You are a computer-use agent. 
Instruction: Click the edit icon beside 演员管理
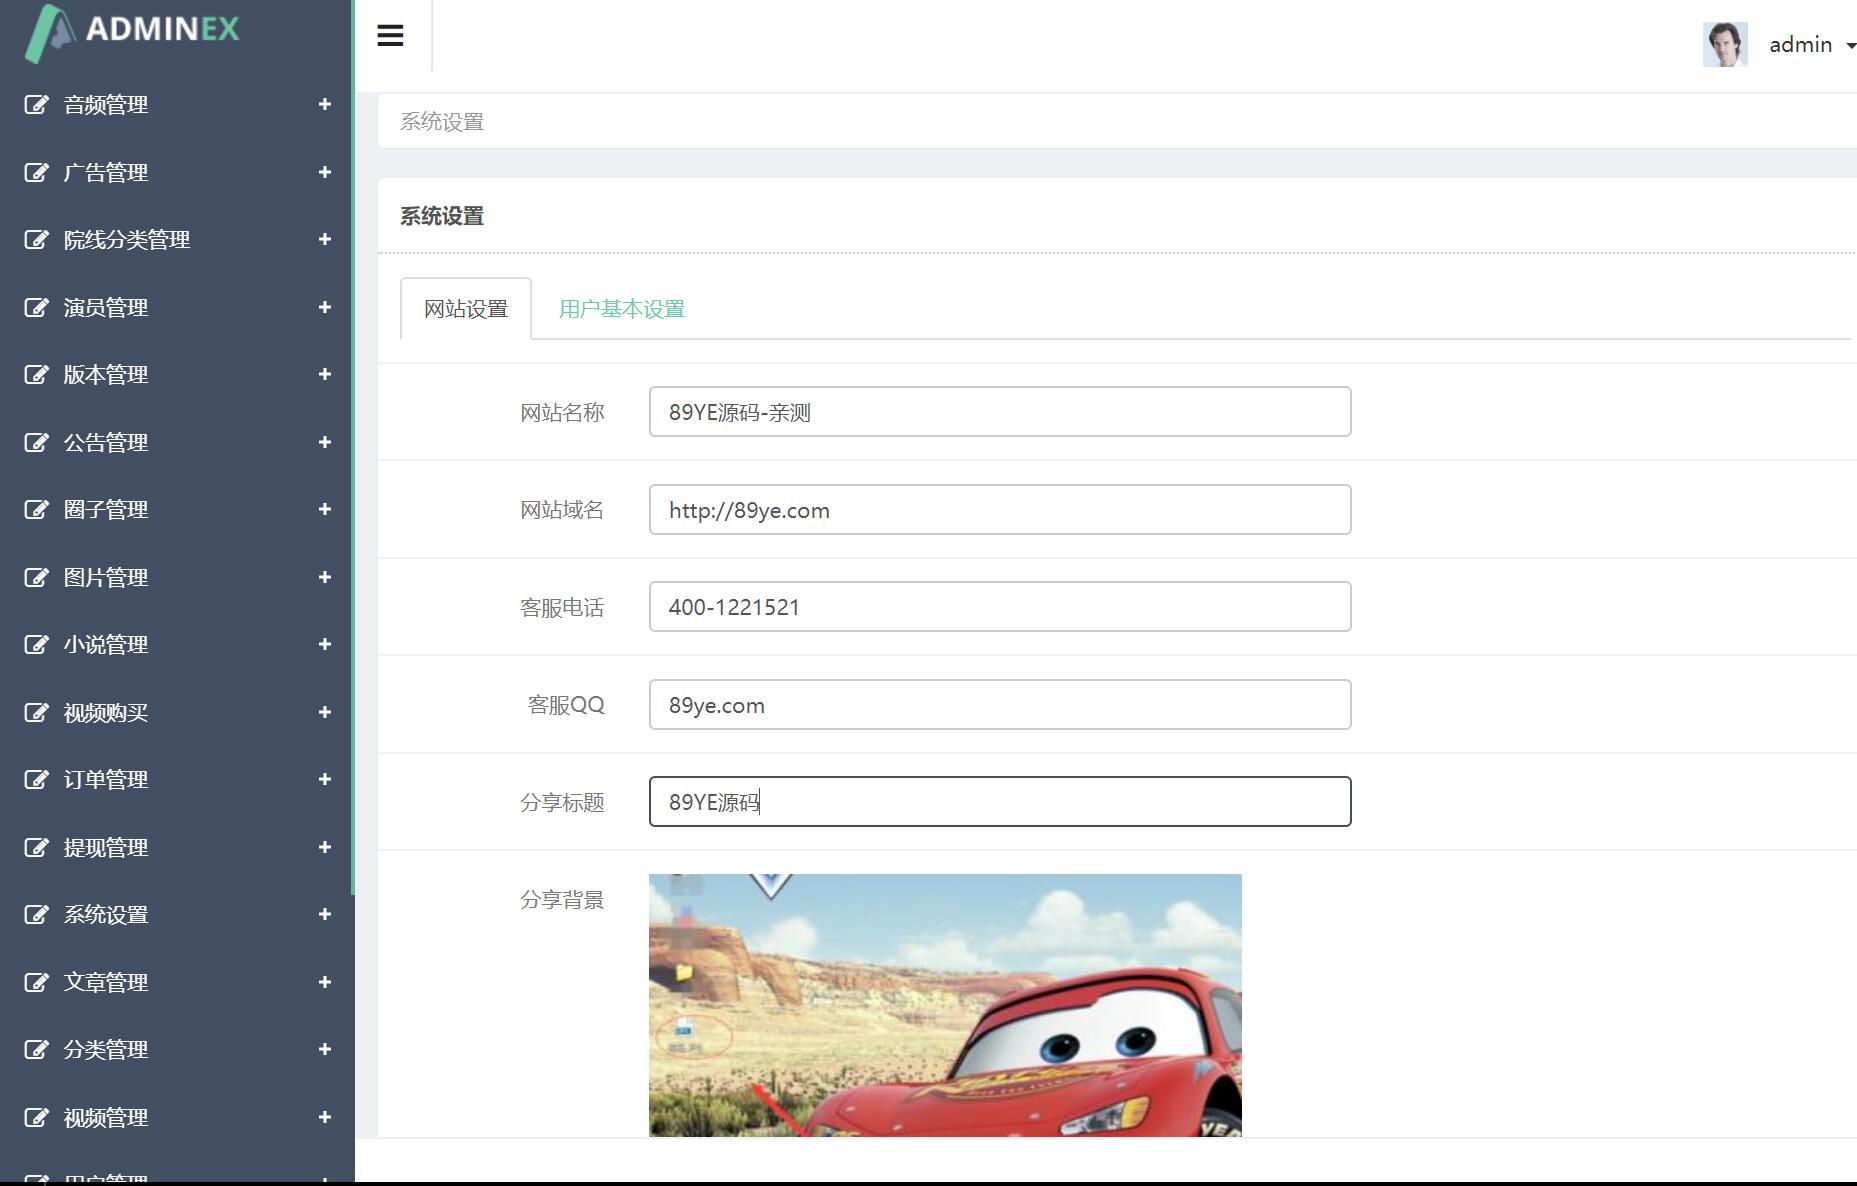pos(36,308)
